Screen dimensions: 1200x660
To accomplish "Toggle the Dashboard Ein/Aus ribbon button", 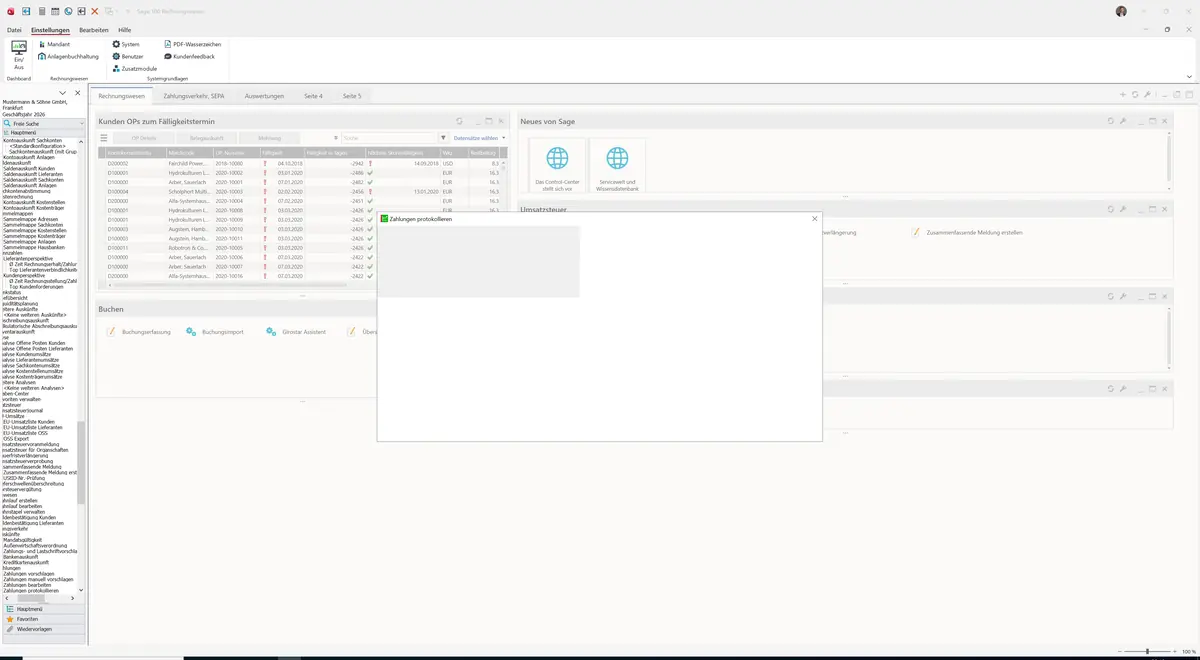I will pyautogui.click(x=19, y=55).
